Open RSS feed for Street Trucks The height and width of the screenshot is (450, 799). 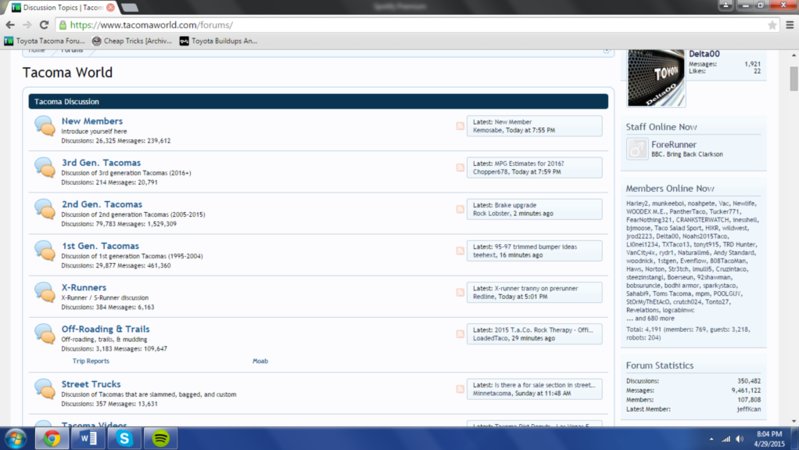pyautogui.click(x=460, y=389)
